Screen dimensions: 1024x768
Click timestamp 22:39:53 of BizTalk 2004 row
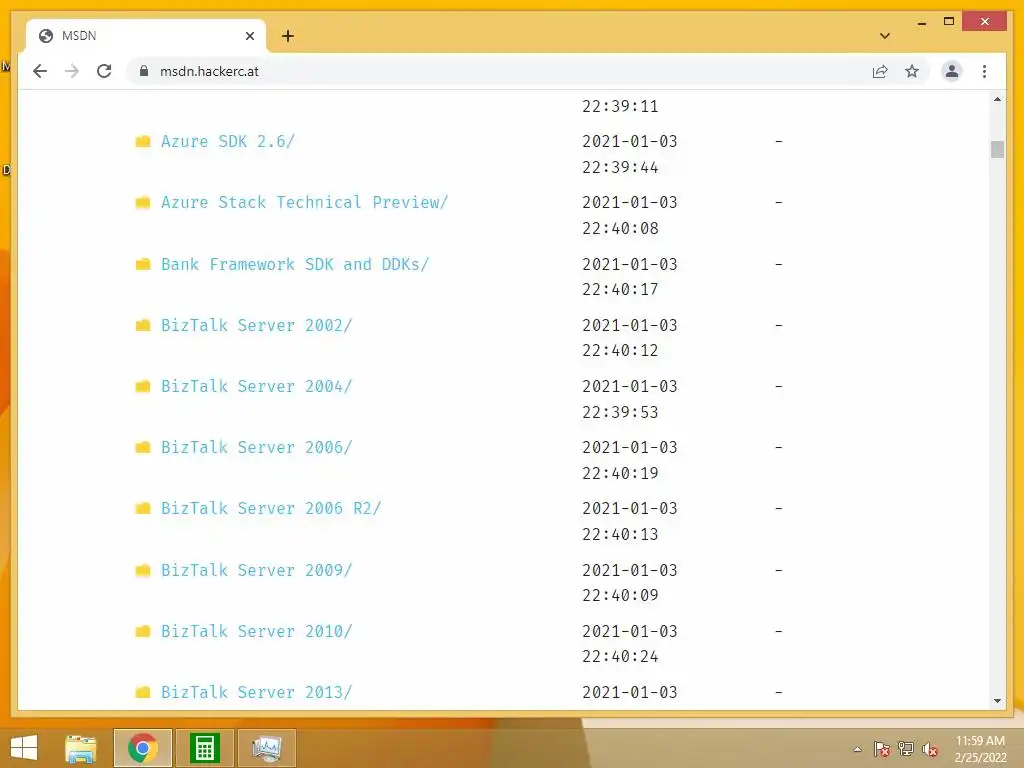pos(620,412)
